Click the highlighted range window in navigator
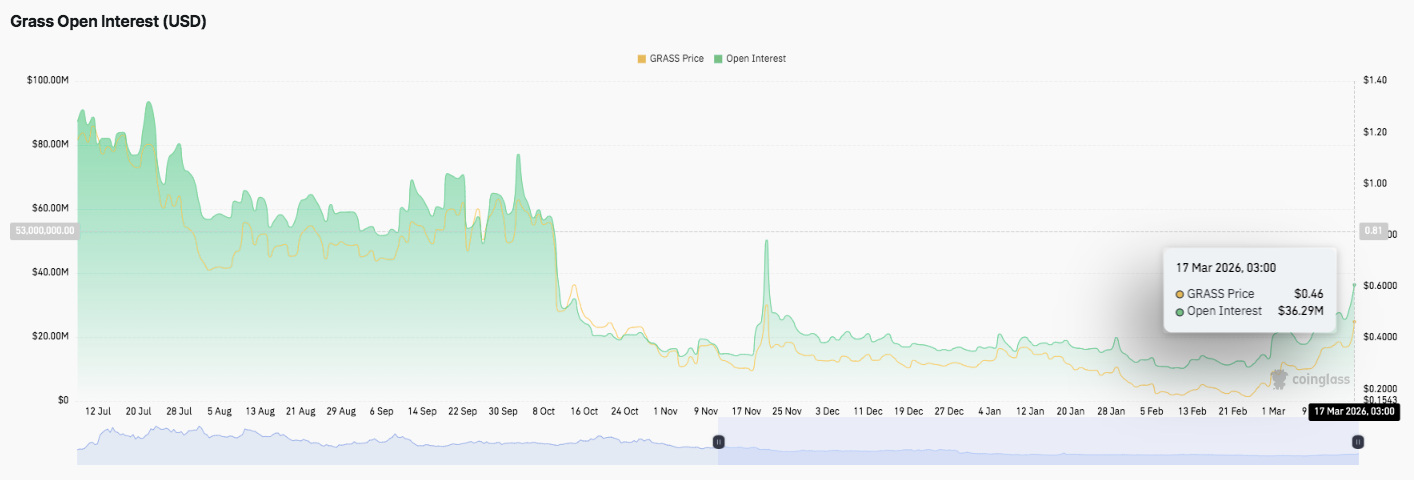This screenshot has width=1414, height=480. pos(1037,441)
